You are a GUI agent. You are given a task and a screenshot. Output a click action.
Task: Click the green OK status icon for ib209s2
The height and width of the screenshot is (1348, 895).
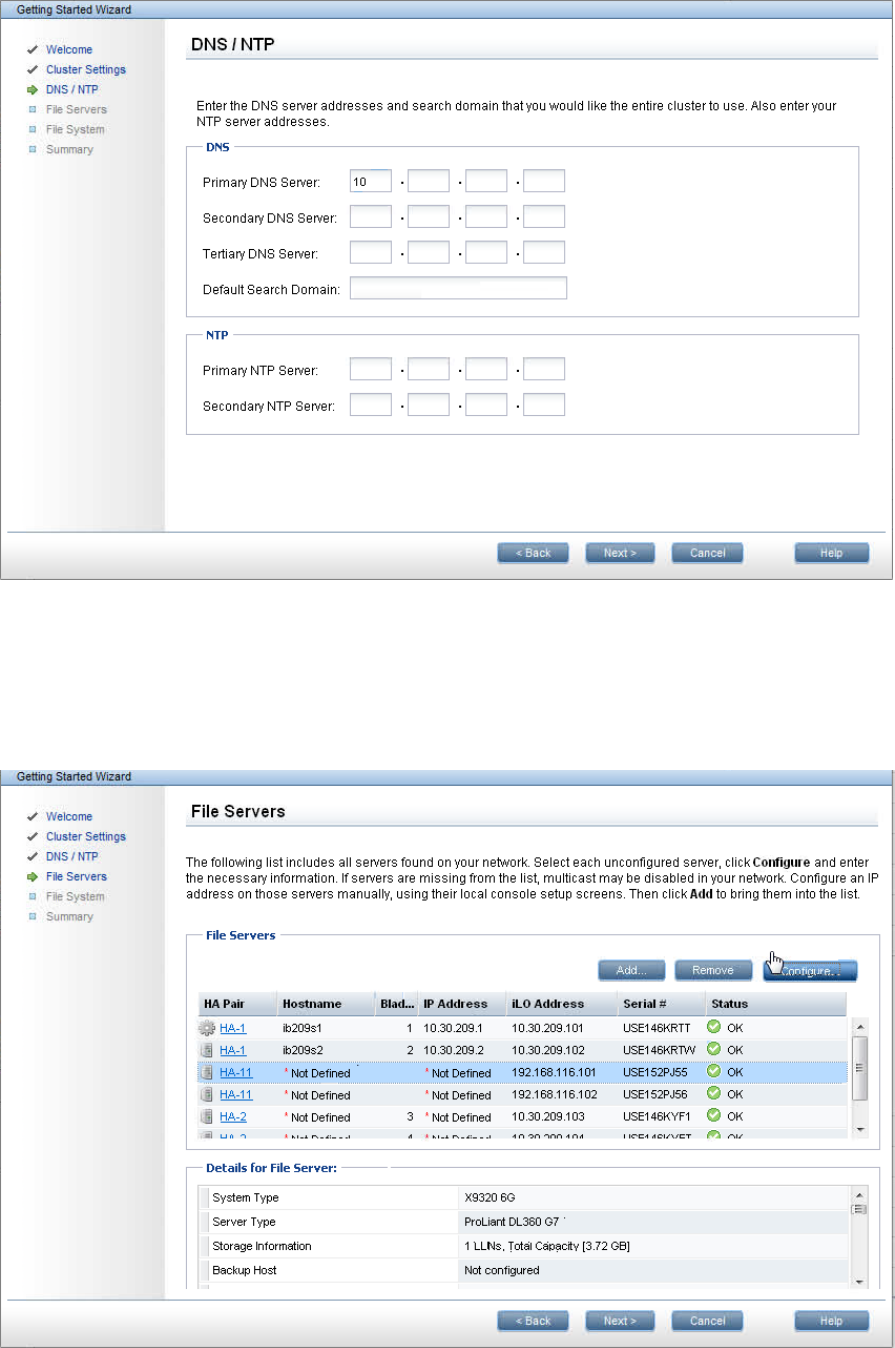click(x=714, y=1050)
